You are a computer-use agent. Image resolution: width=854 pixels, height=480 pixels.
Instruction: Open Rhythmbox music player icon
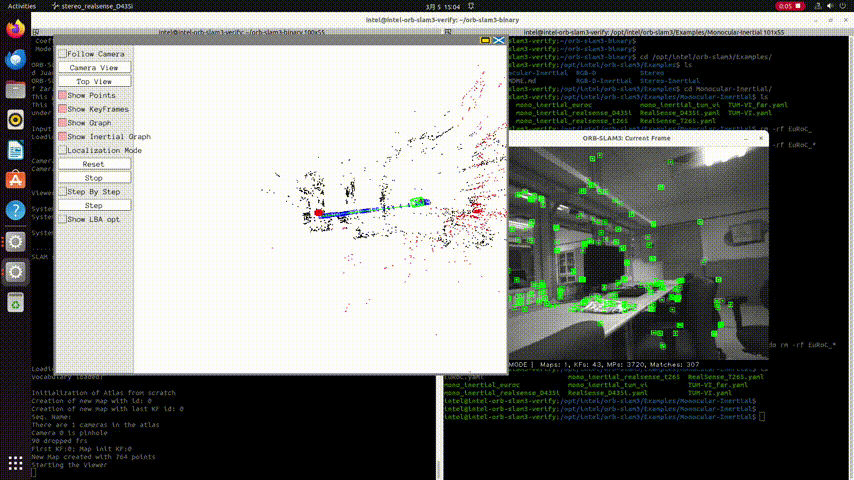tap(15, 120)
